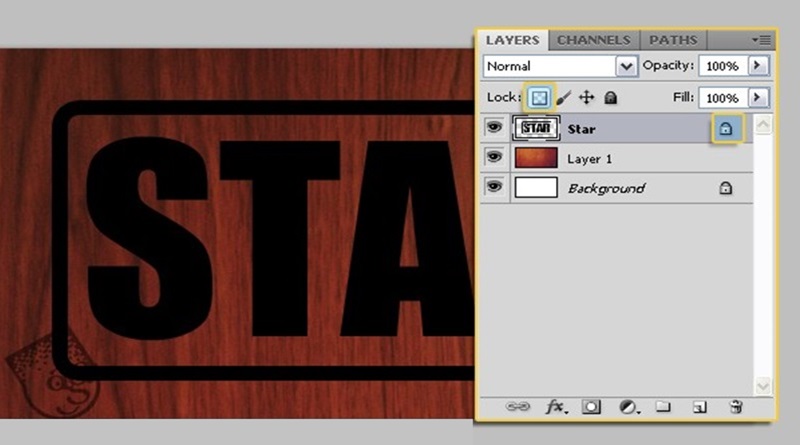Screen dimensions: 800x445
Task: Open the Fill slider arrow
Action: click(758, 97)
